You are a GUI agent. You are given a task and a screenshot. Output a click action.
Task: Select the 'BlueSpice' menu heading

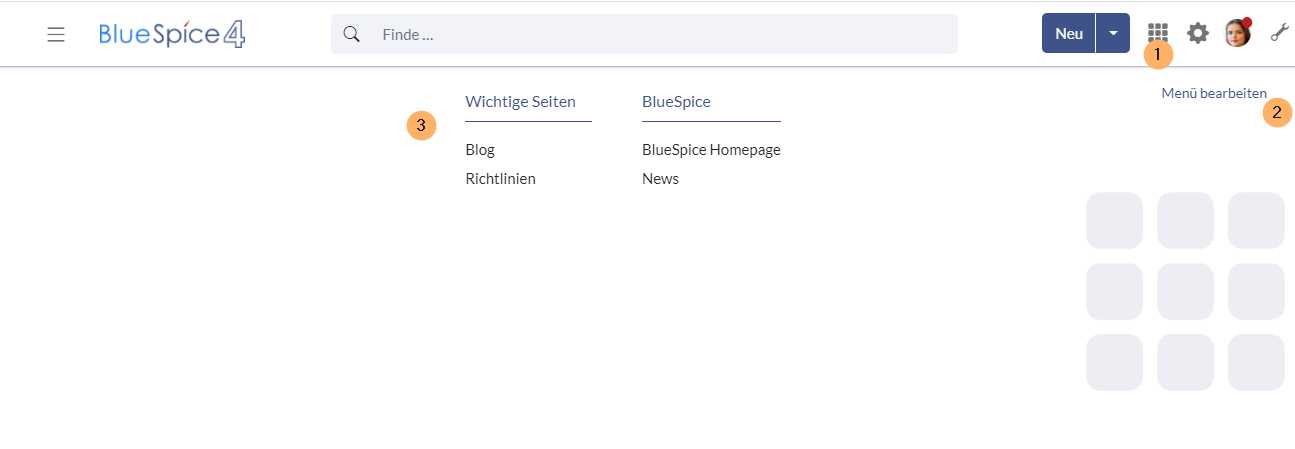pyautogui.click(x=676, y=101)
